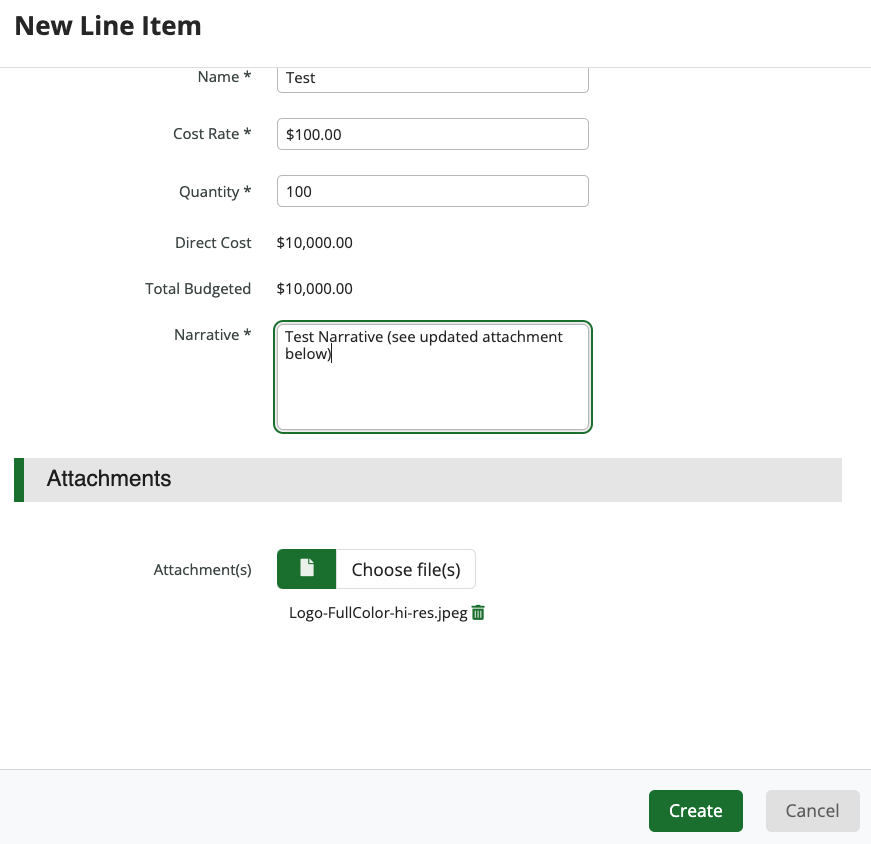
Task: Focus the Name field containing Test
Action: [432, 78]
